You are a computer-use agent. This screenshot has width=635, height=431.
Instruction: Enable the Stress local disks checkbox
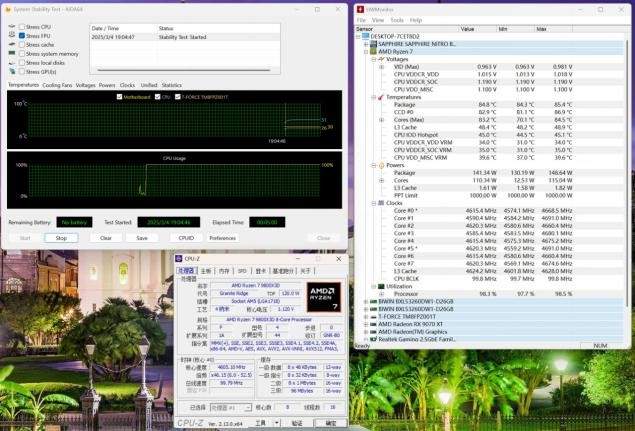[x=22, y=63]
